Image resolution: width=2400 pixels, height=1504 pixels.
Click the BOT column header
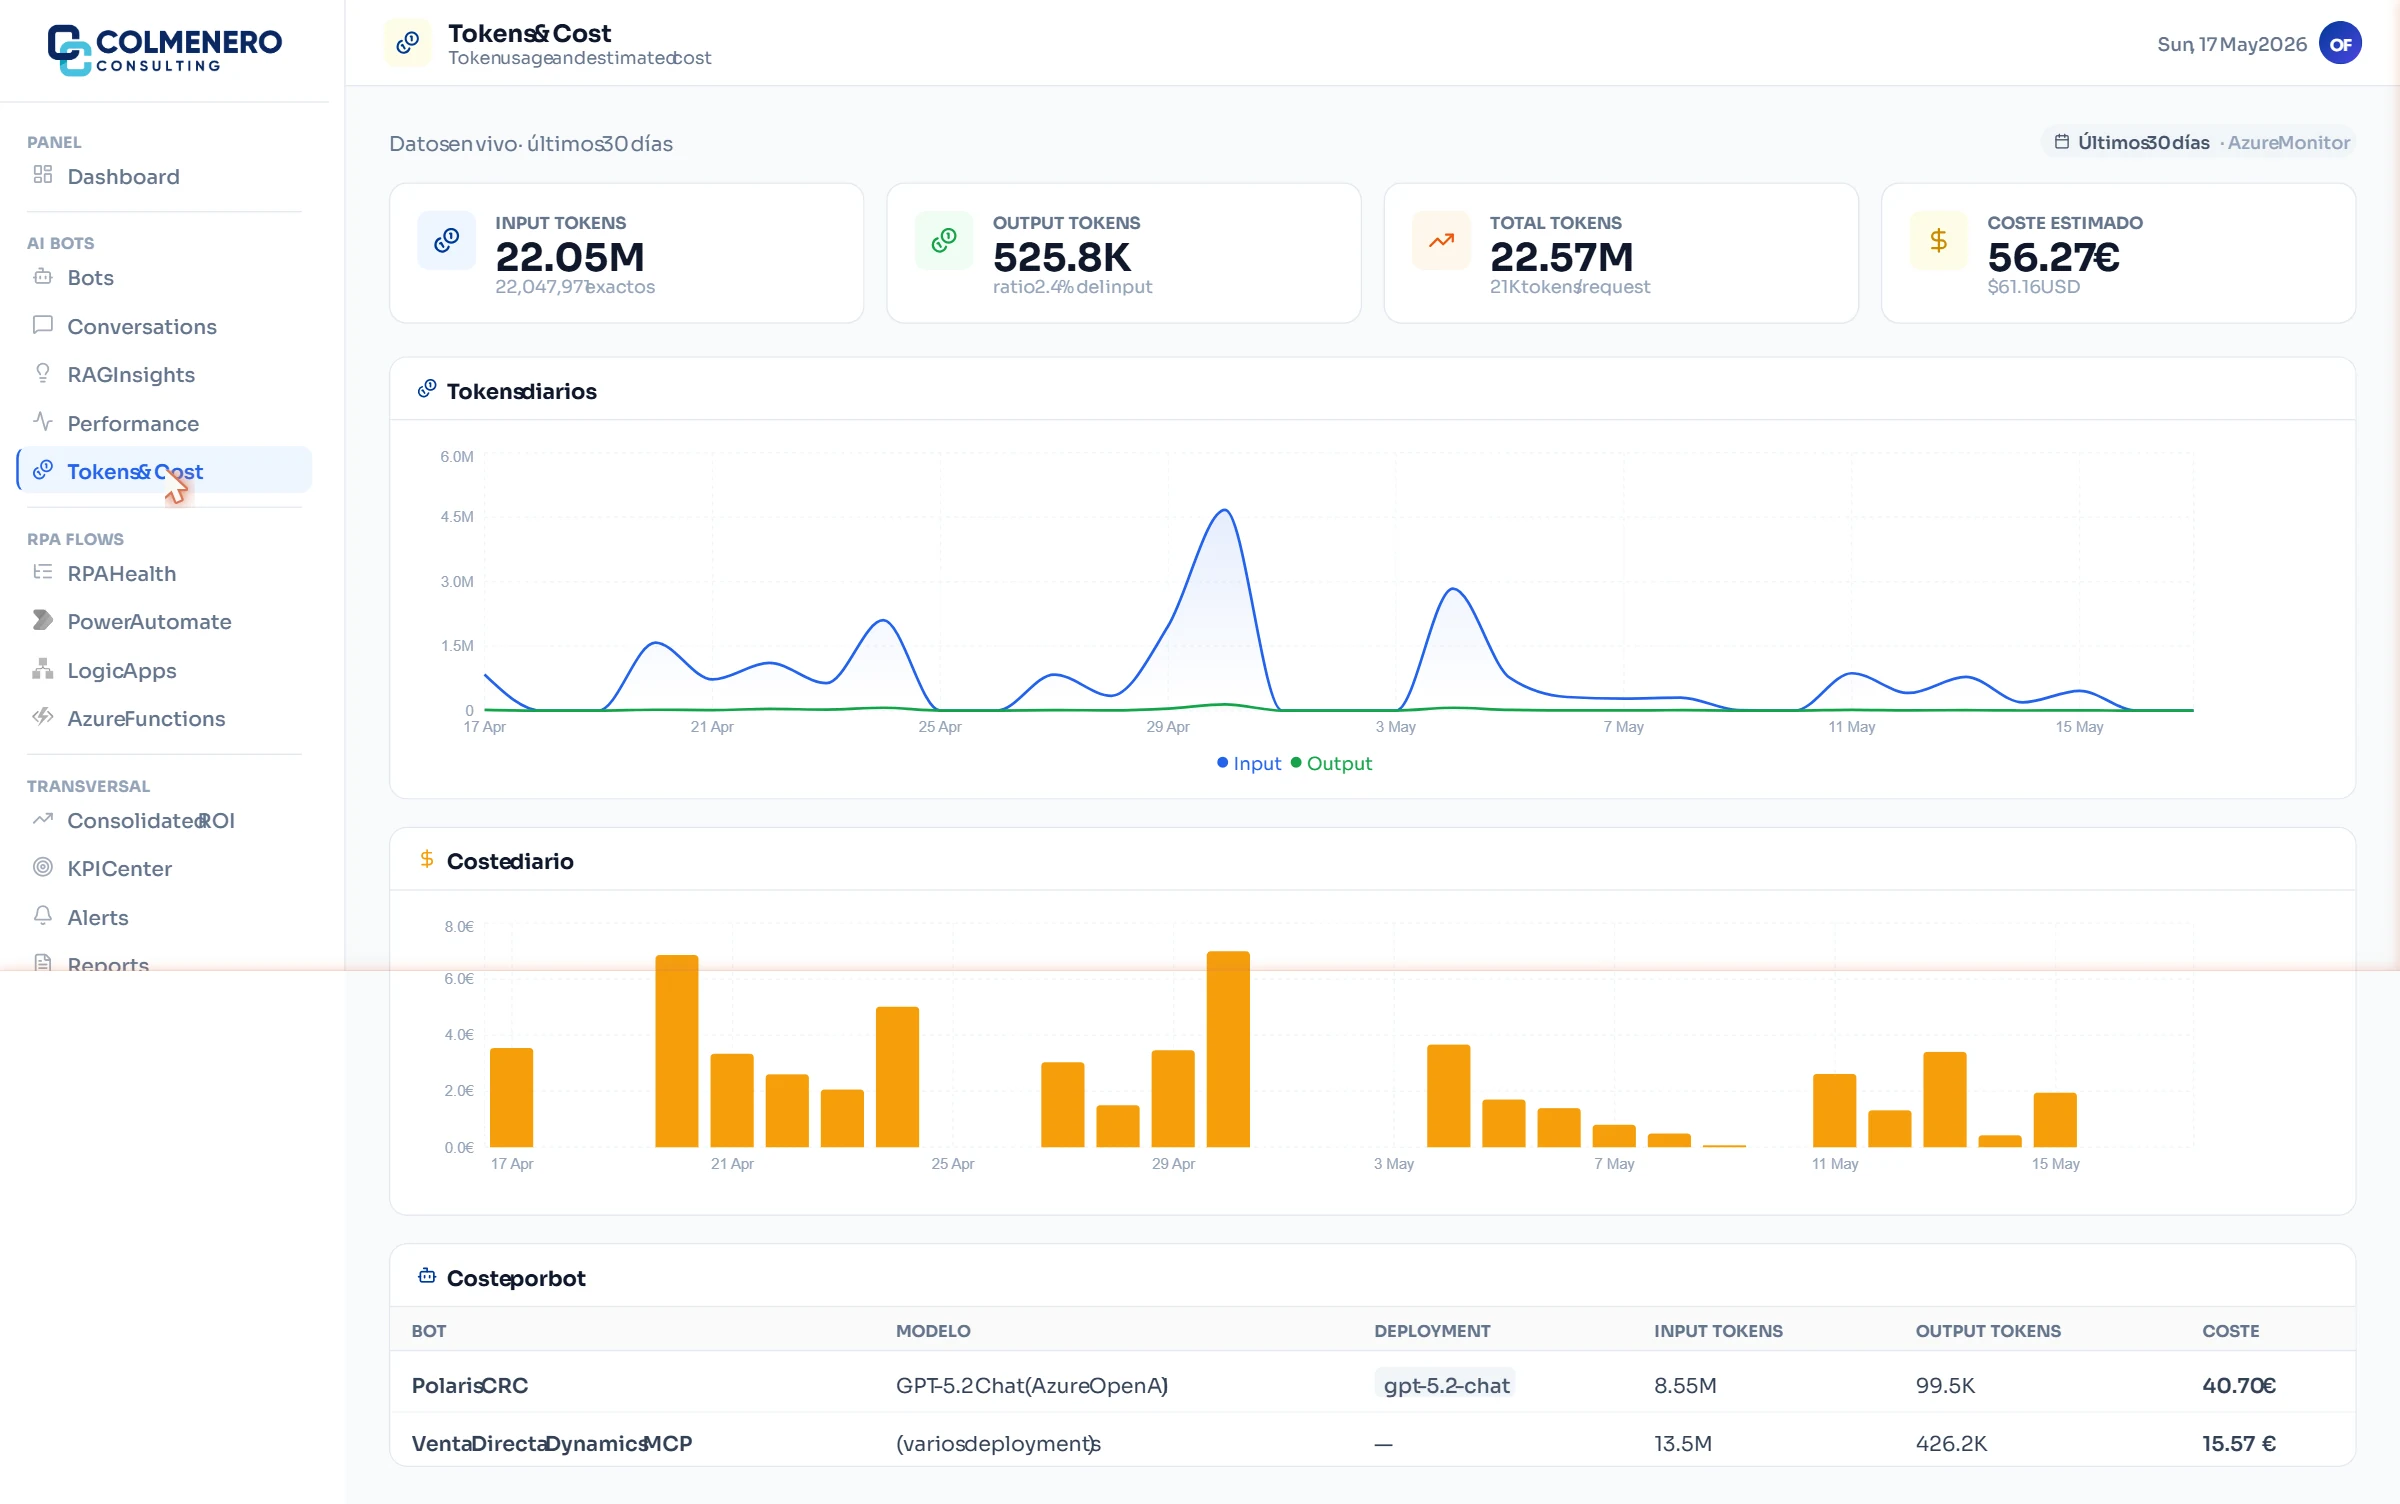(x=429, y=1331)
